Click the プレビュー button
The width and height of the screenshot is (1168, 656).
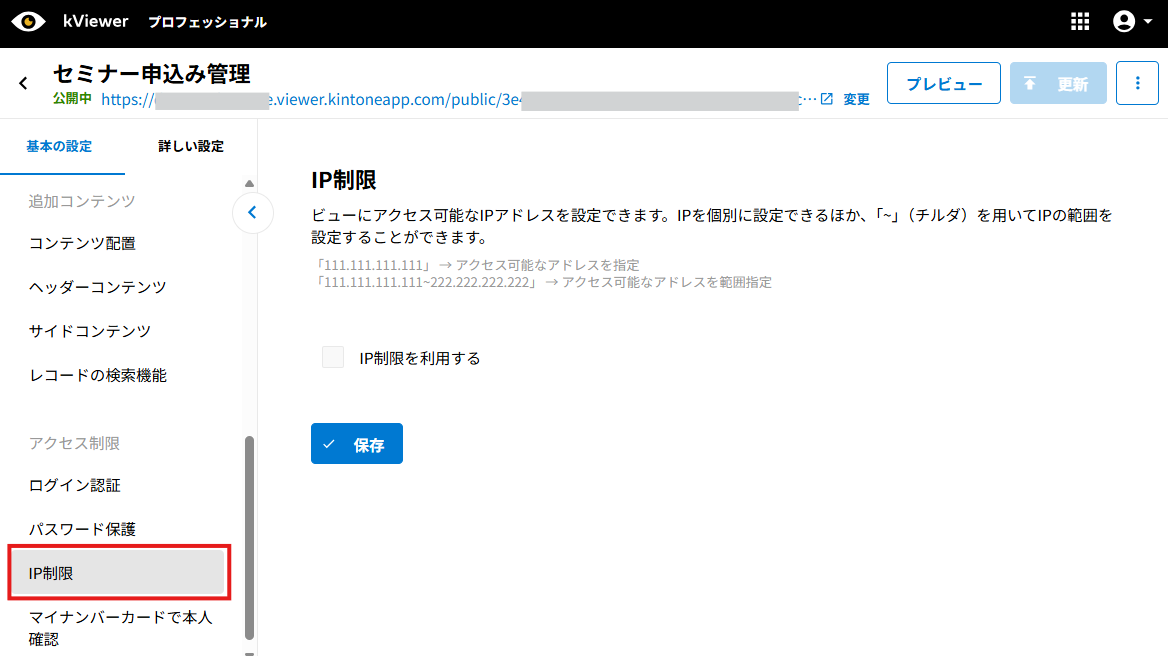944,83
